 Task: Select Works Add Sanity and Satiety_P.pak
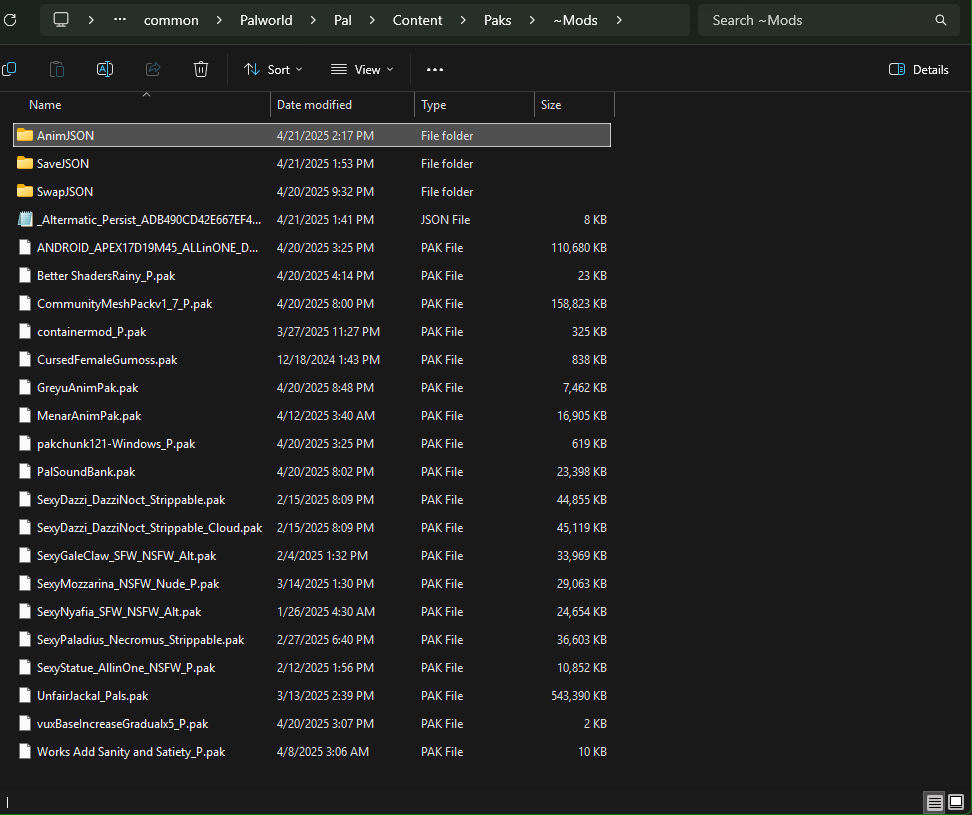(131, 752)
